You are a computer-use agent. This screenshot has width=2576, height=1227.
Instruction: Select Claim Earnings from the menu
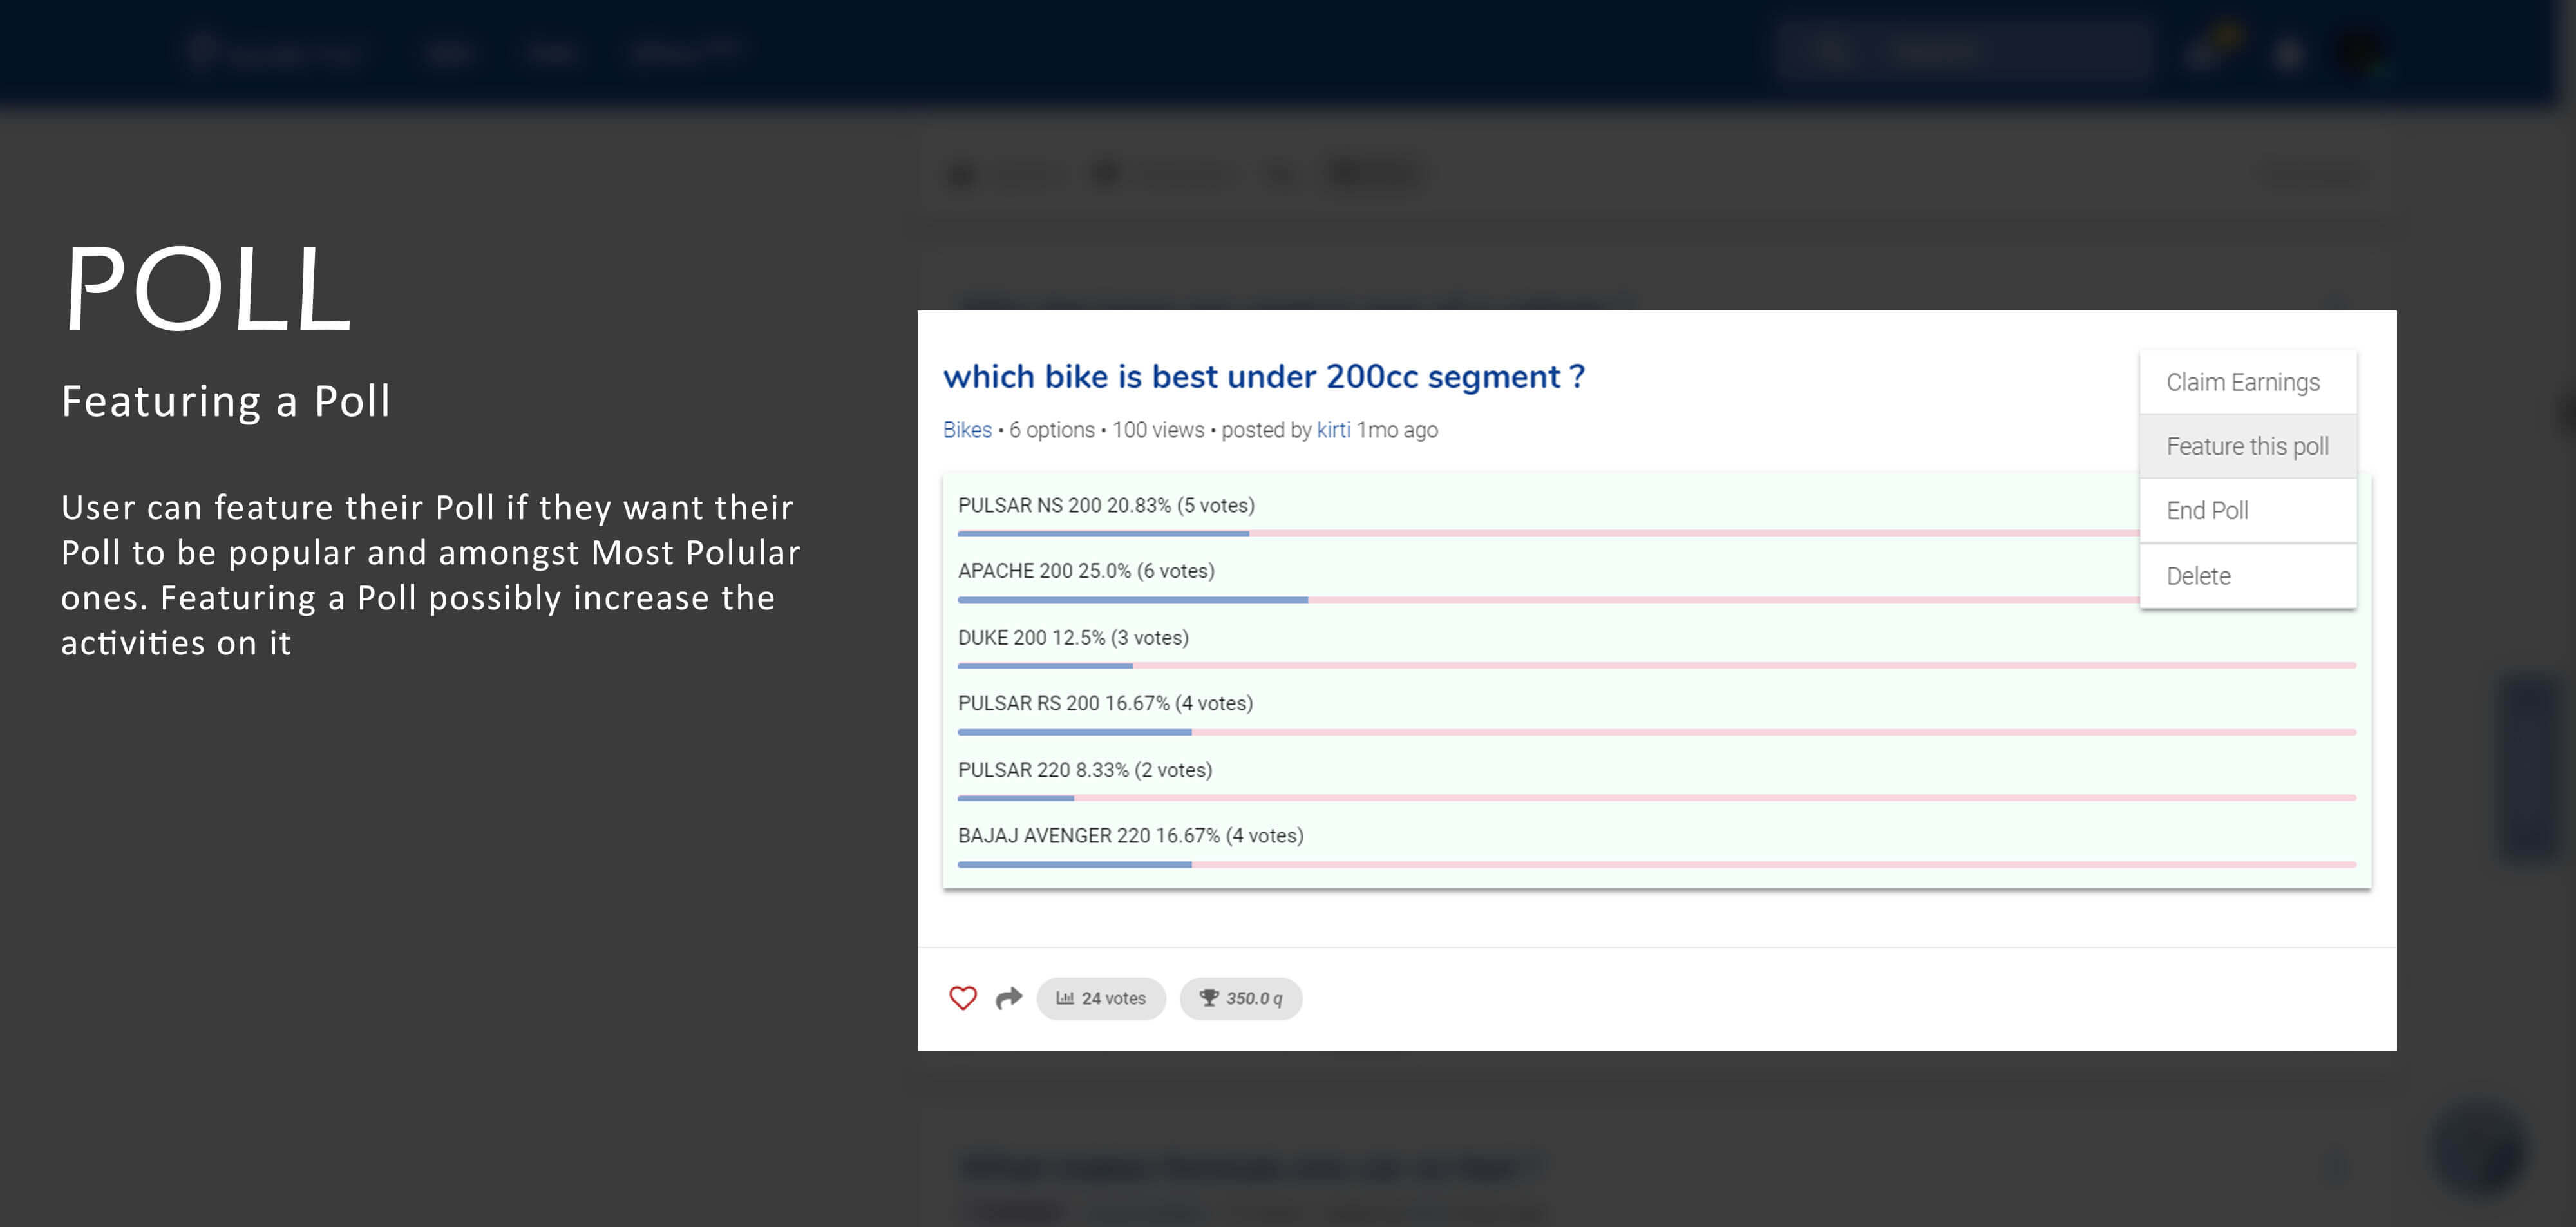2242,382
